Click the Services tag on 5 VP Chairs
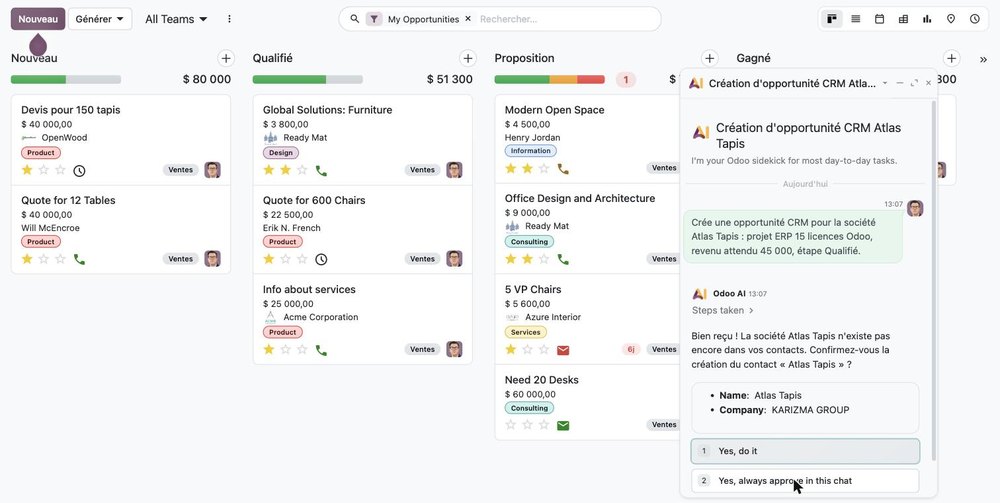The image size is (1000, 503). [526, 332]
